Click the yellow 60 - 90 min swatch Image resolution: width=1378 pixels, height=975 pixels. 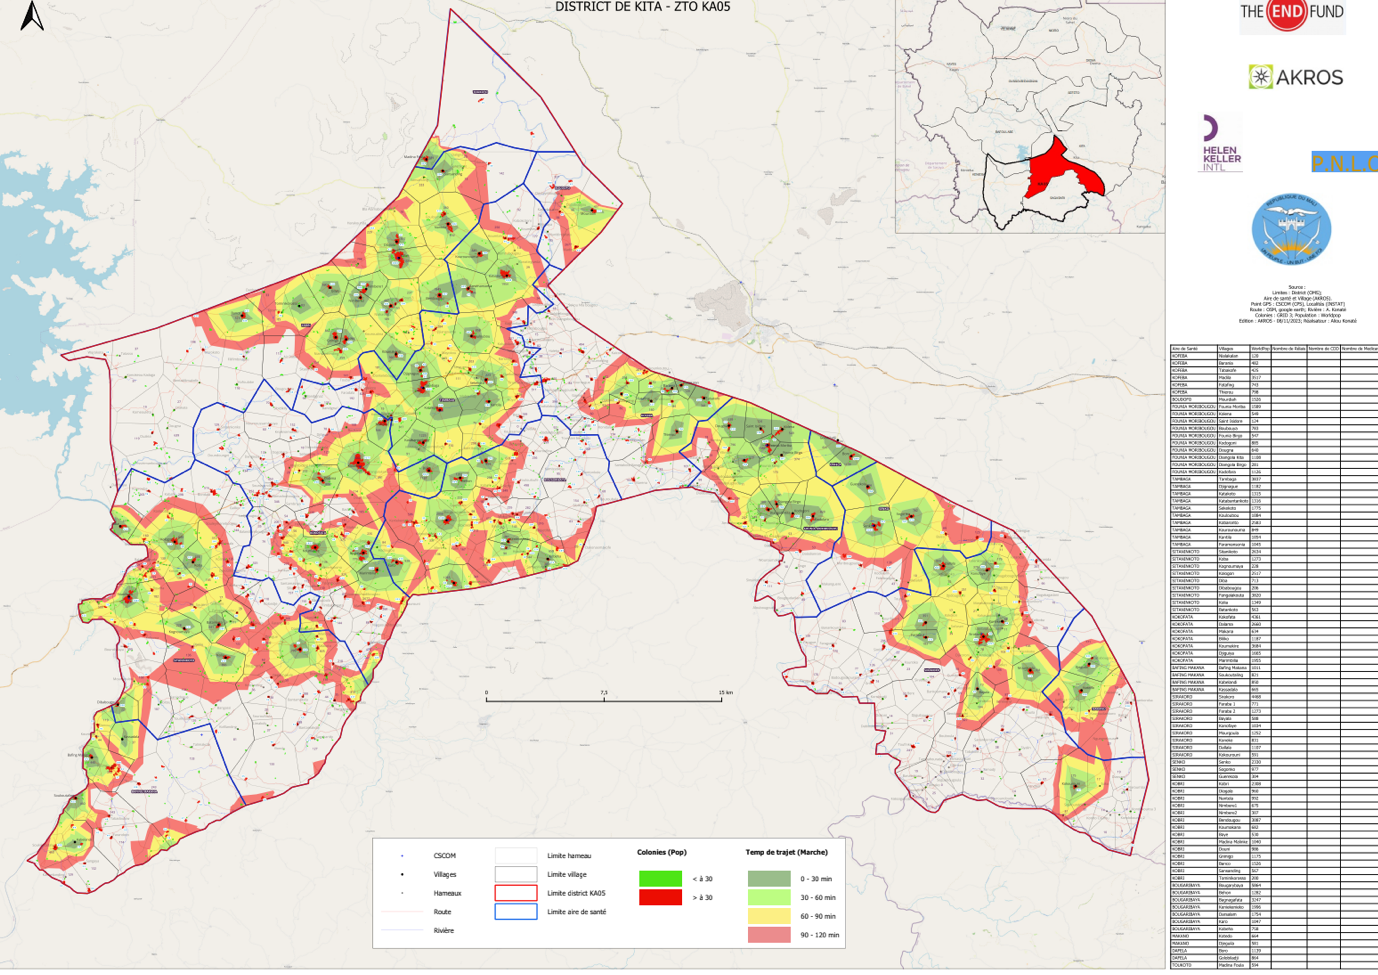(768, 916)
